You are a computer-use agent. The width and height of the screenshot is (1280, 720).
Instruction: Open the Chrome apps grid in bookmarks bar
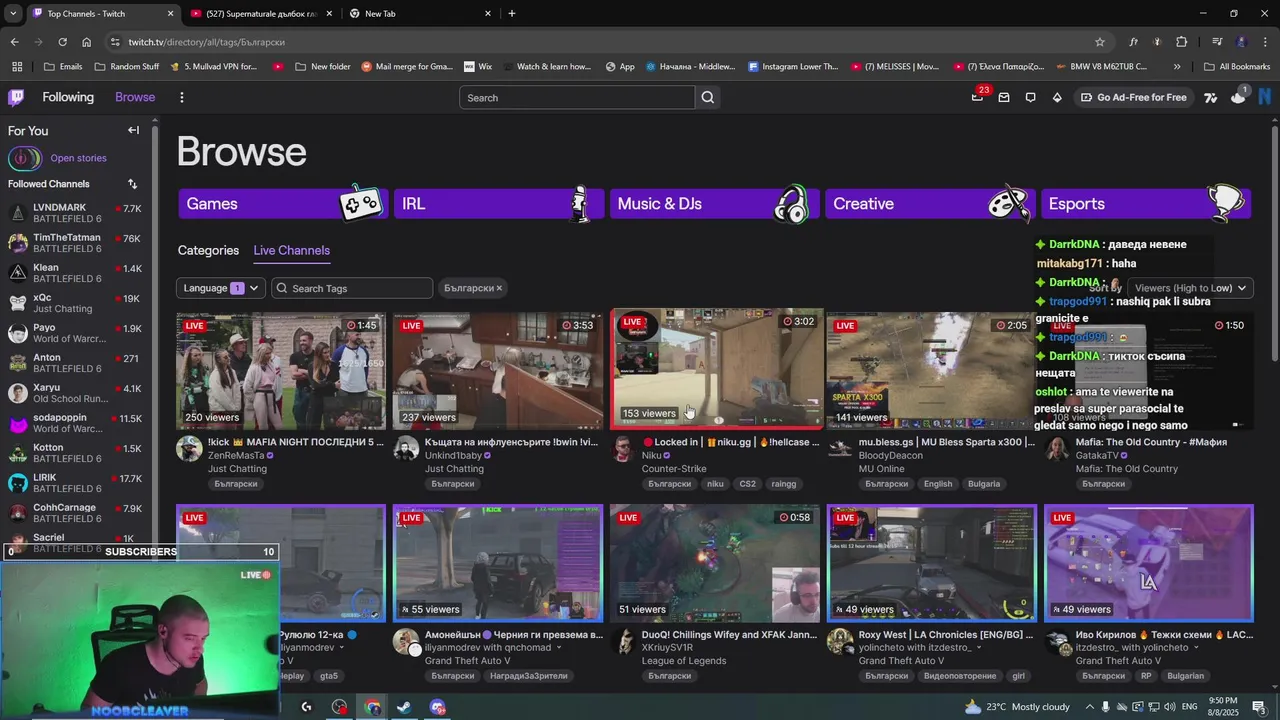click(x=17, y=67)
